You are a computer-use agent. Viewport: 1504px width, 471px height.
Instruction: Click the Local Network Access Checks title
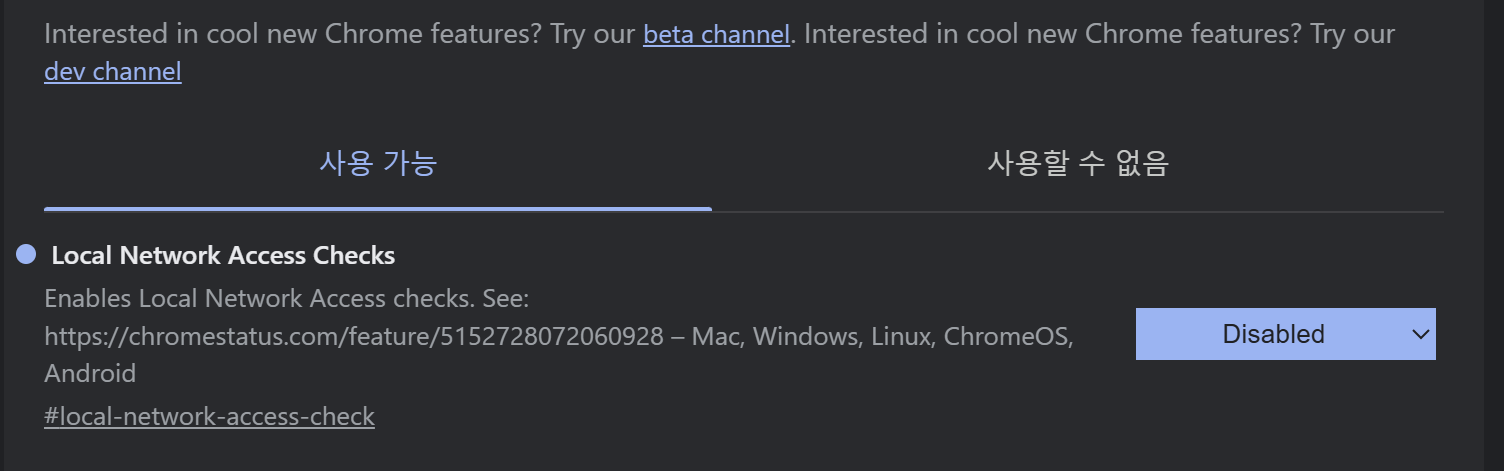tap(223, 256)
